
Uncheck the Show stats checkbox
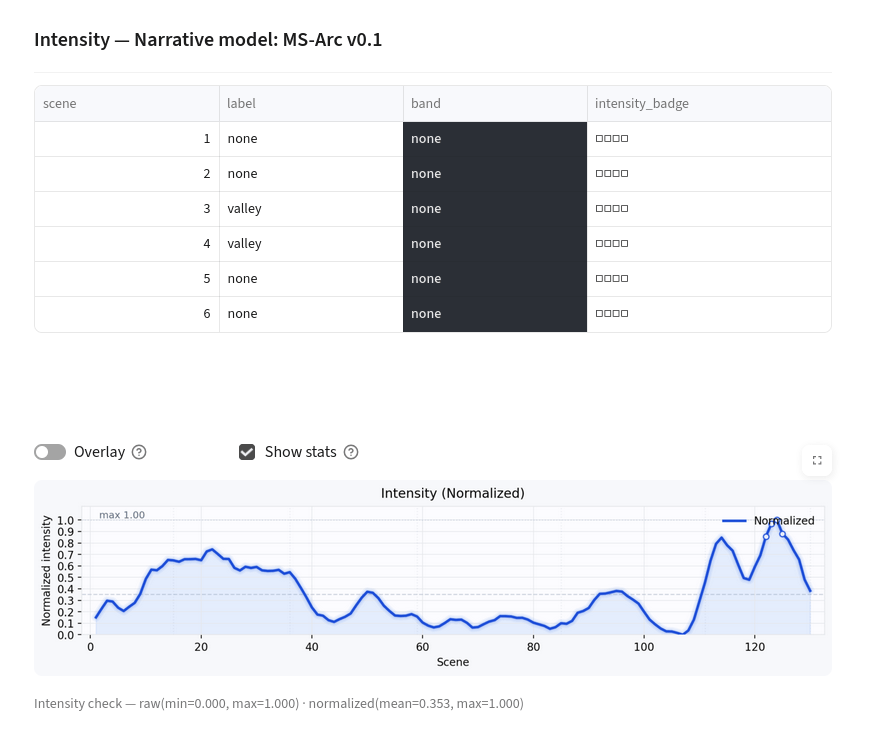(x=247, y=452)
